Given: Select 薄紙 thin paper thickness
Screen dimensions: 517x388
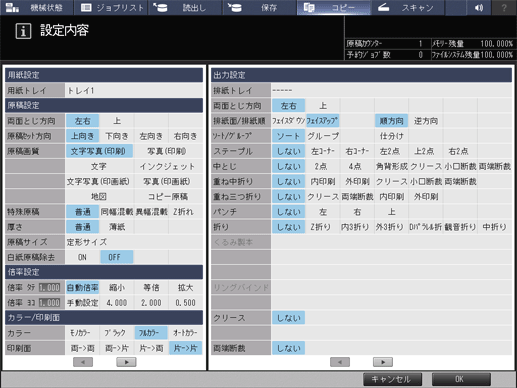Looking at the screenshot, I should (x=117, y=227).
